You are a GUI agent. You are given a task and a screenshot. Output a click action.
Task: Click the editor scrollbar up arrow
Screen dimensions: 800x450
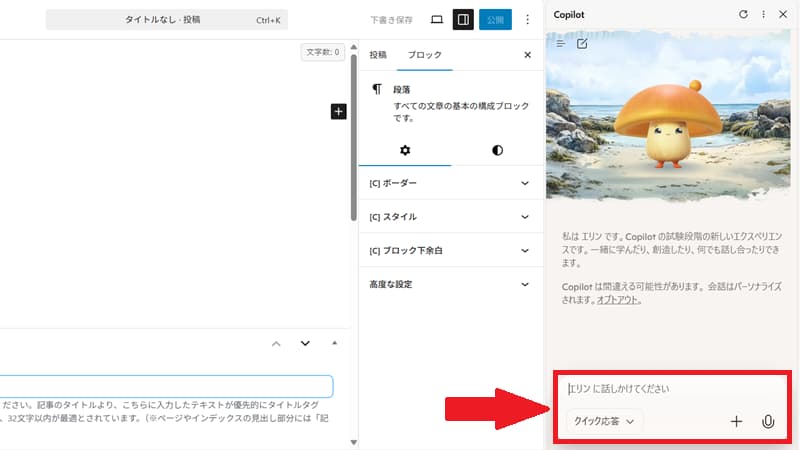pos(354,47)
